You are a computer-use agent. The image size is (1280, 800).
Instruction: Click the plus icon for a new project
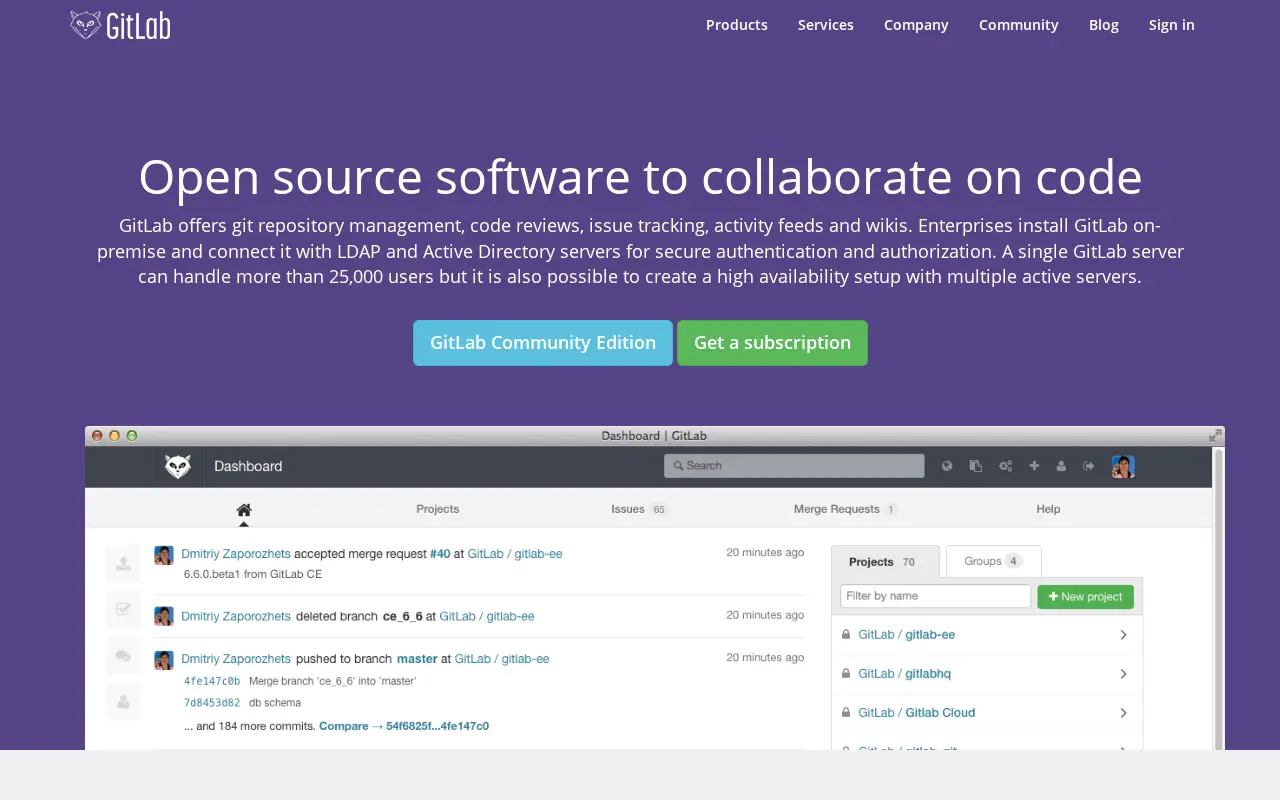tap(1034, 466)
